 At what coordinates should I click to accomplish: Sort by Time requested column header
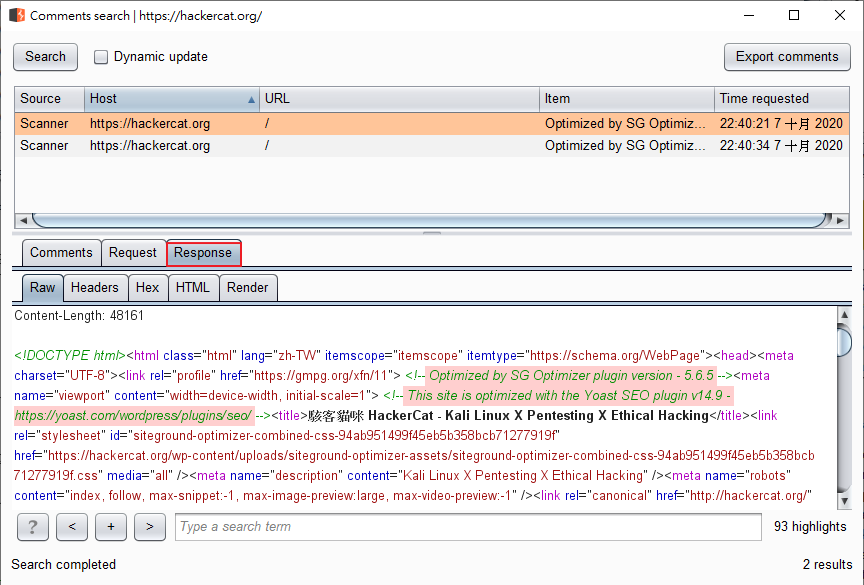tap(781, 99)
